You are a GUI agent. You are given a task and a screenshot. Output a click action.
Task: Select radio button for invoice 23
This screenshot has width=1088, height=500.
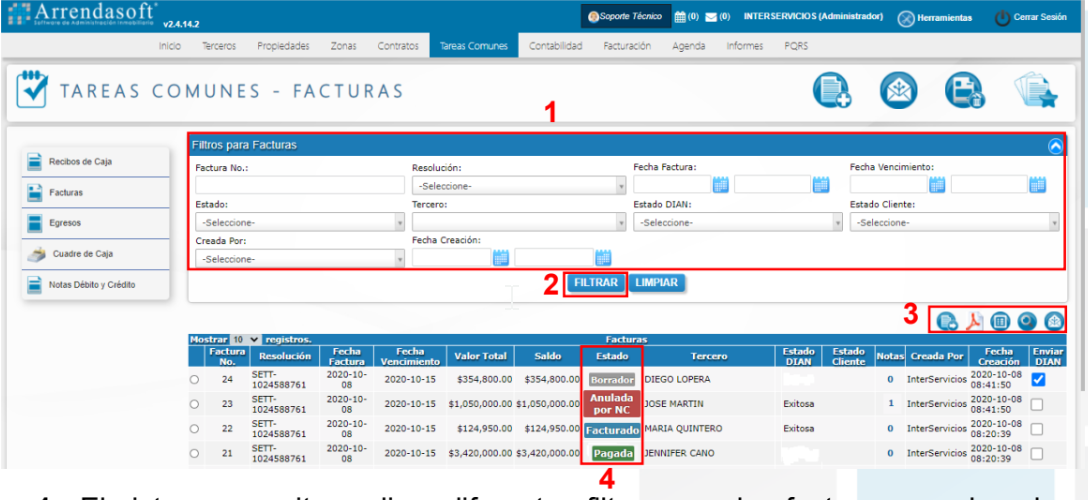(194, 404)
